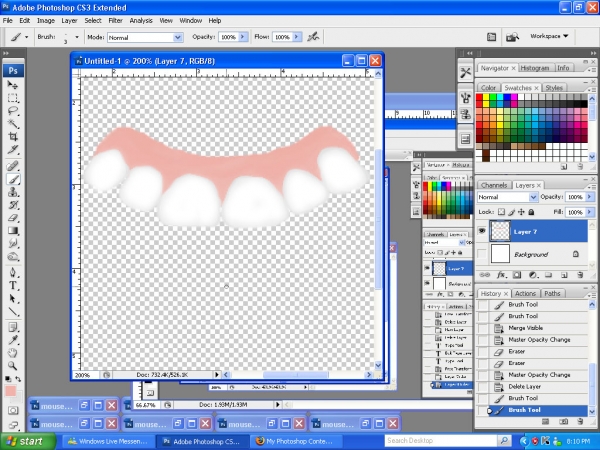
Task: Toggle lock image pixels
Action: click(512, 212)
